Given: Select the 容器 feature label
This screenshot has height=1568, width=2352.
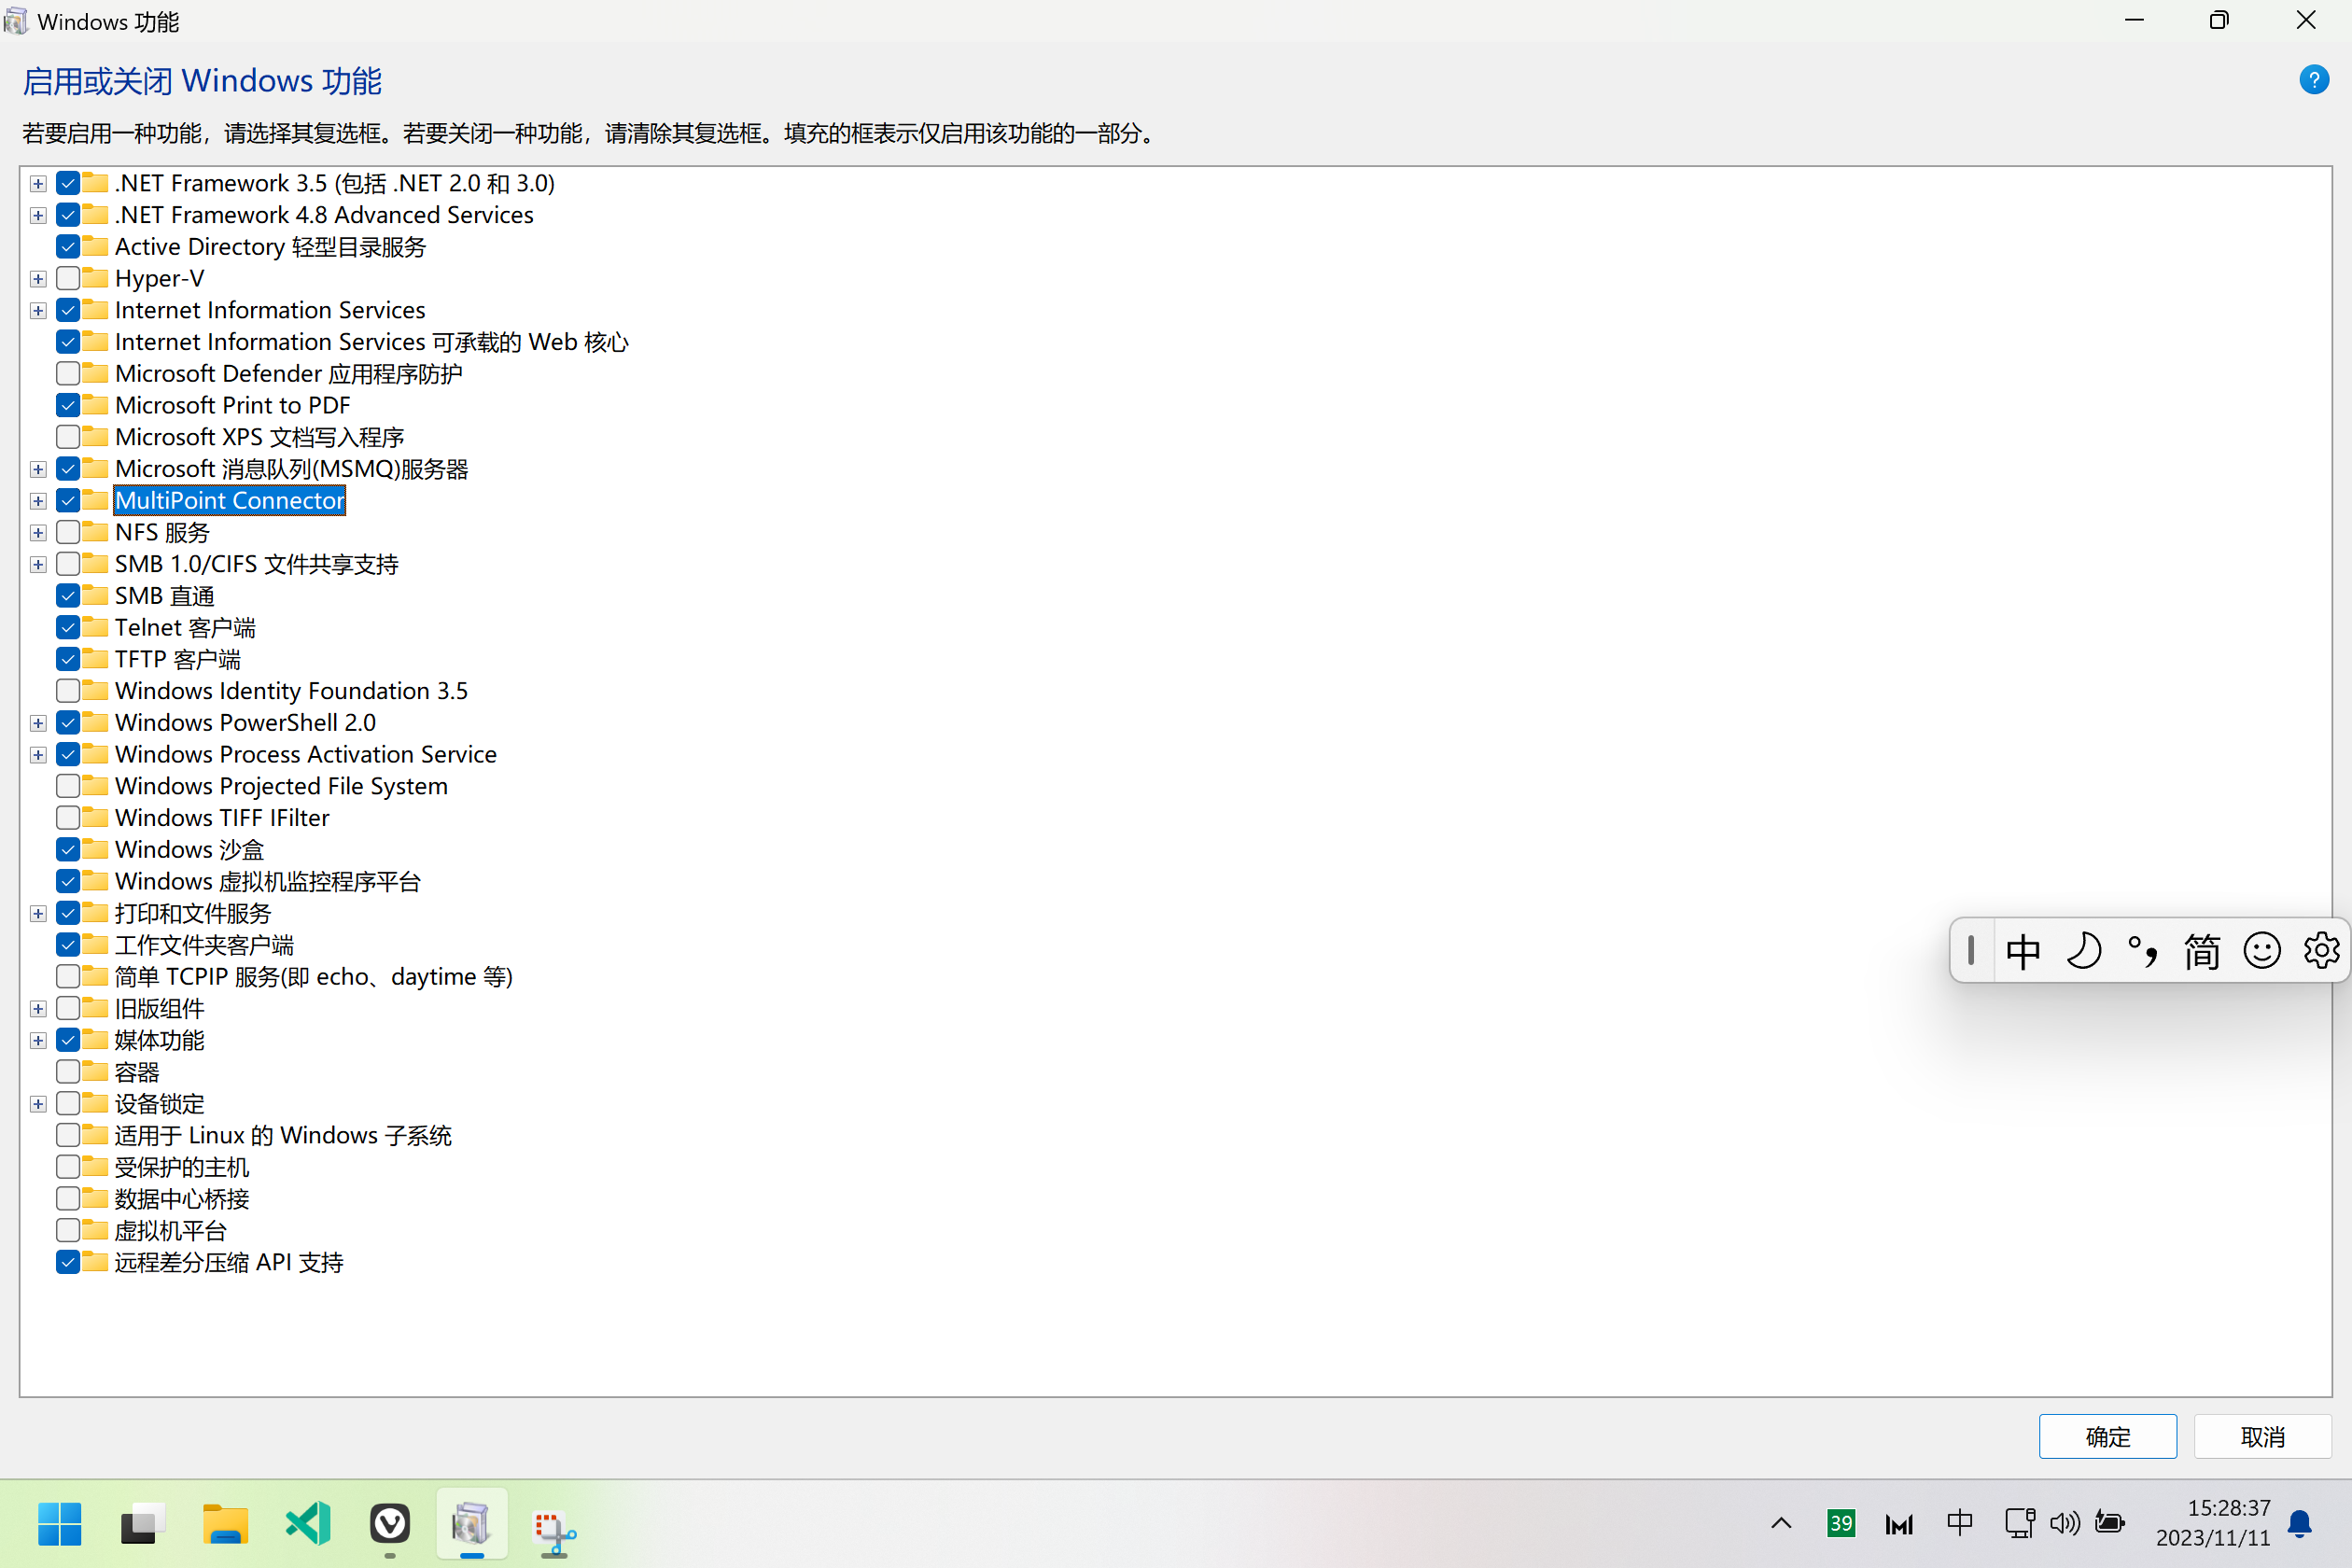Looking at the screenshot, I should [x=137, y=1072].
